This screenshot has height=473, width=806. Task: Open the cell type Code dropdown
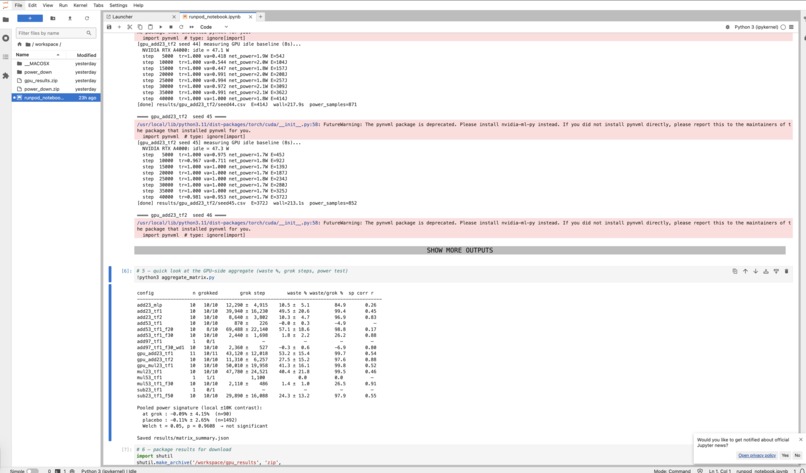tap(213, 27)
